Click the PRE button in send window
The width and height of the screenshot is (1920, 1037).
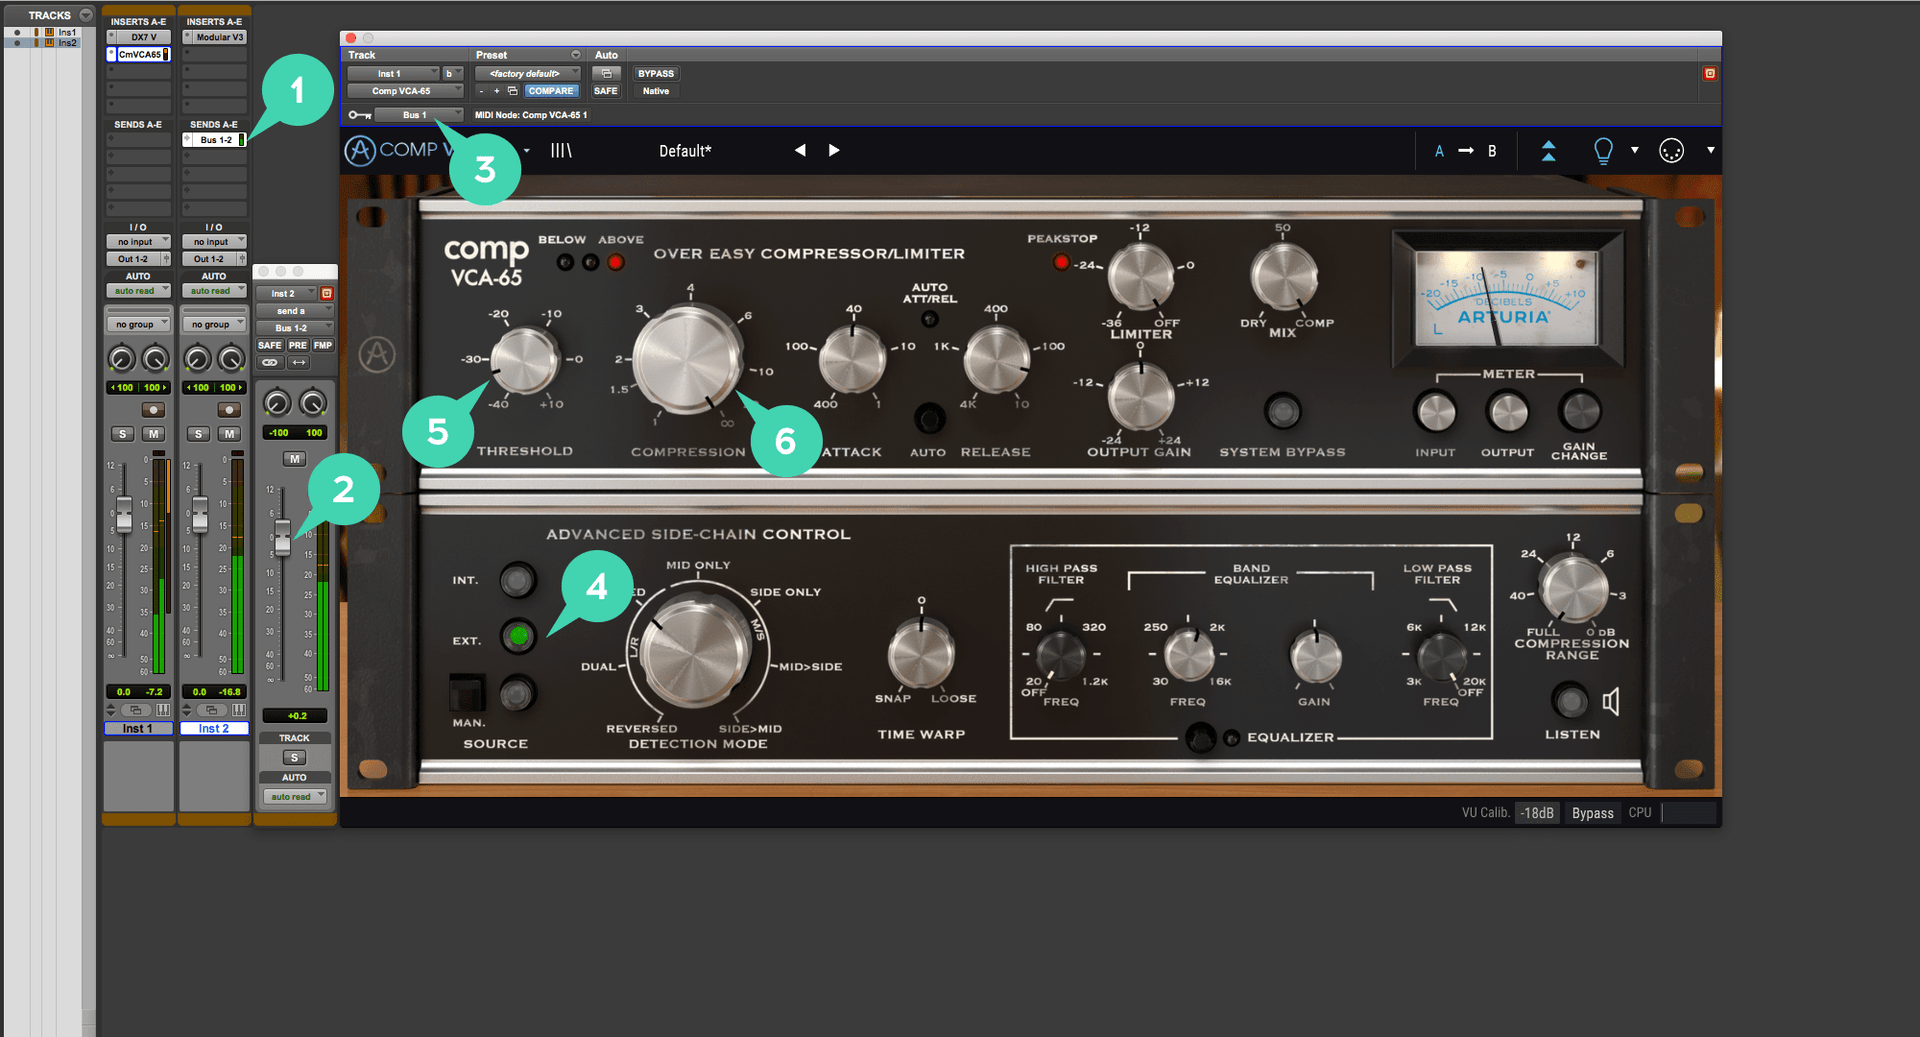pyautogui.click(x=298, y=345)
